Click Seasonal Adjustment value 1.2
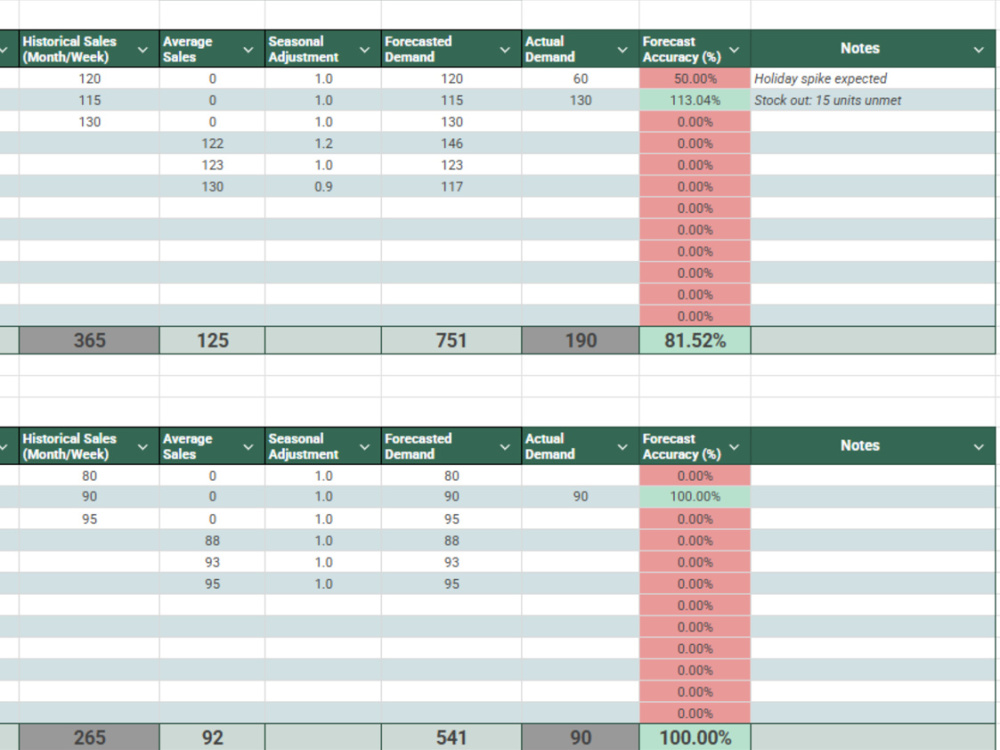 coord(323,143)
